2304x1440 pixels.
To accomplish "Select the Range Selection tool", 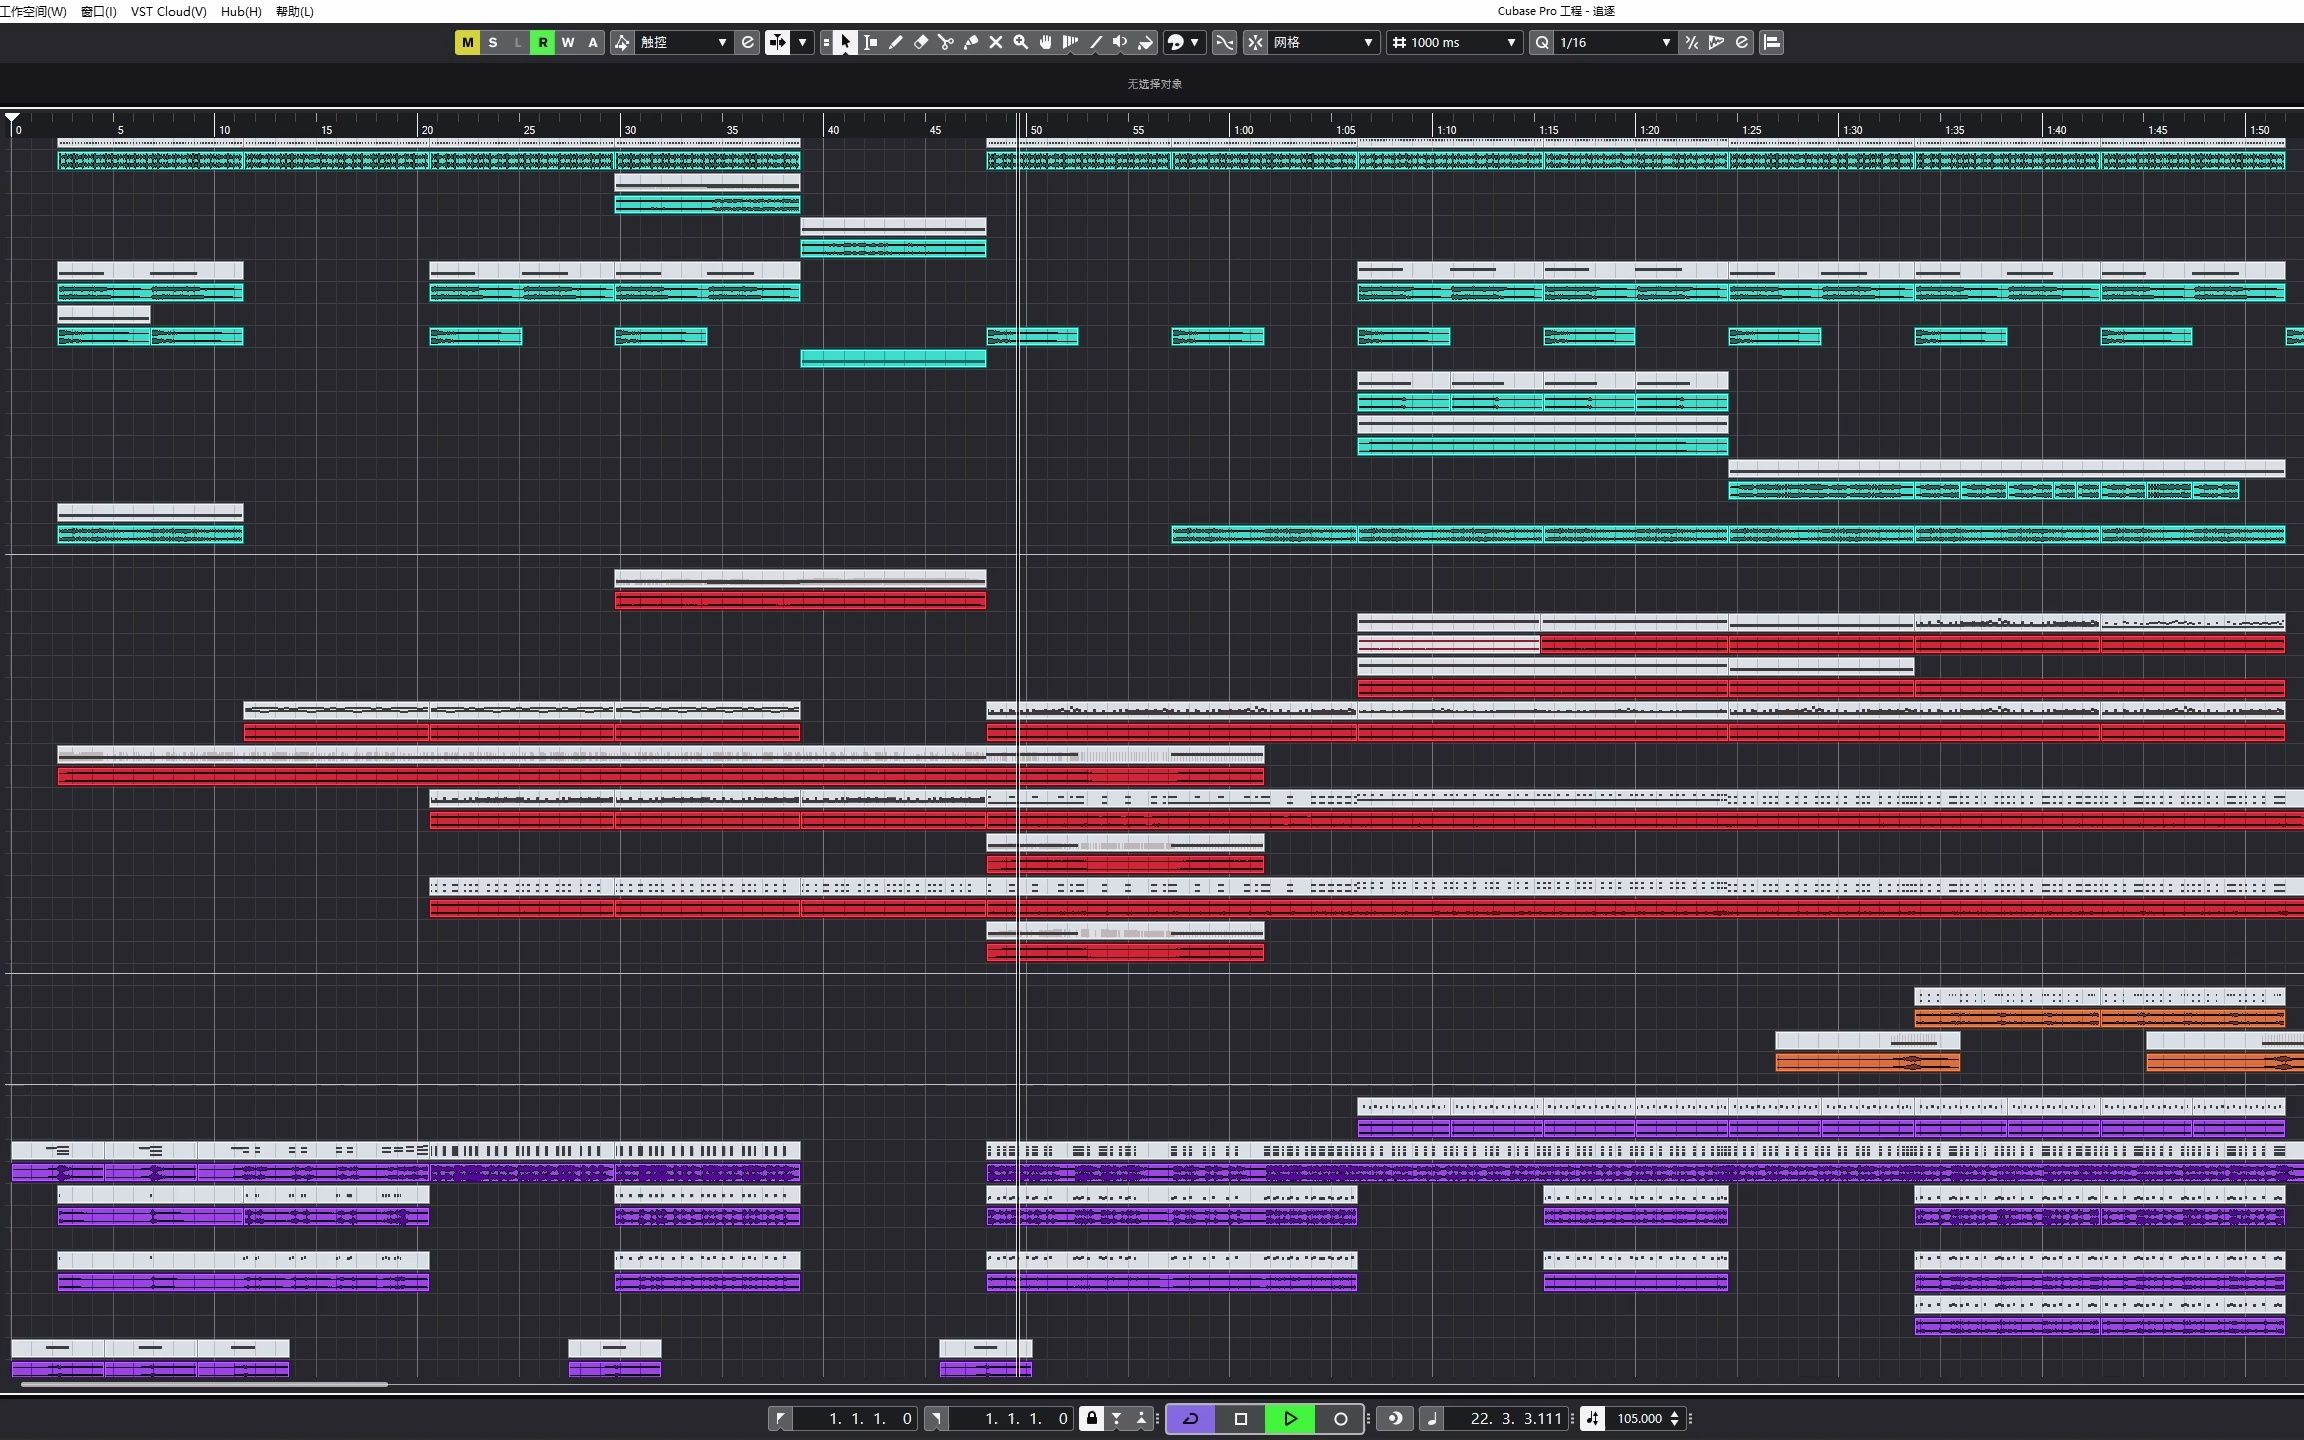I will pyautogui.click(x=870, y=42).
